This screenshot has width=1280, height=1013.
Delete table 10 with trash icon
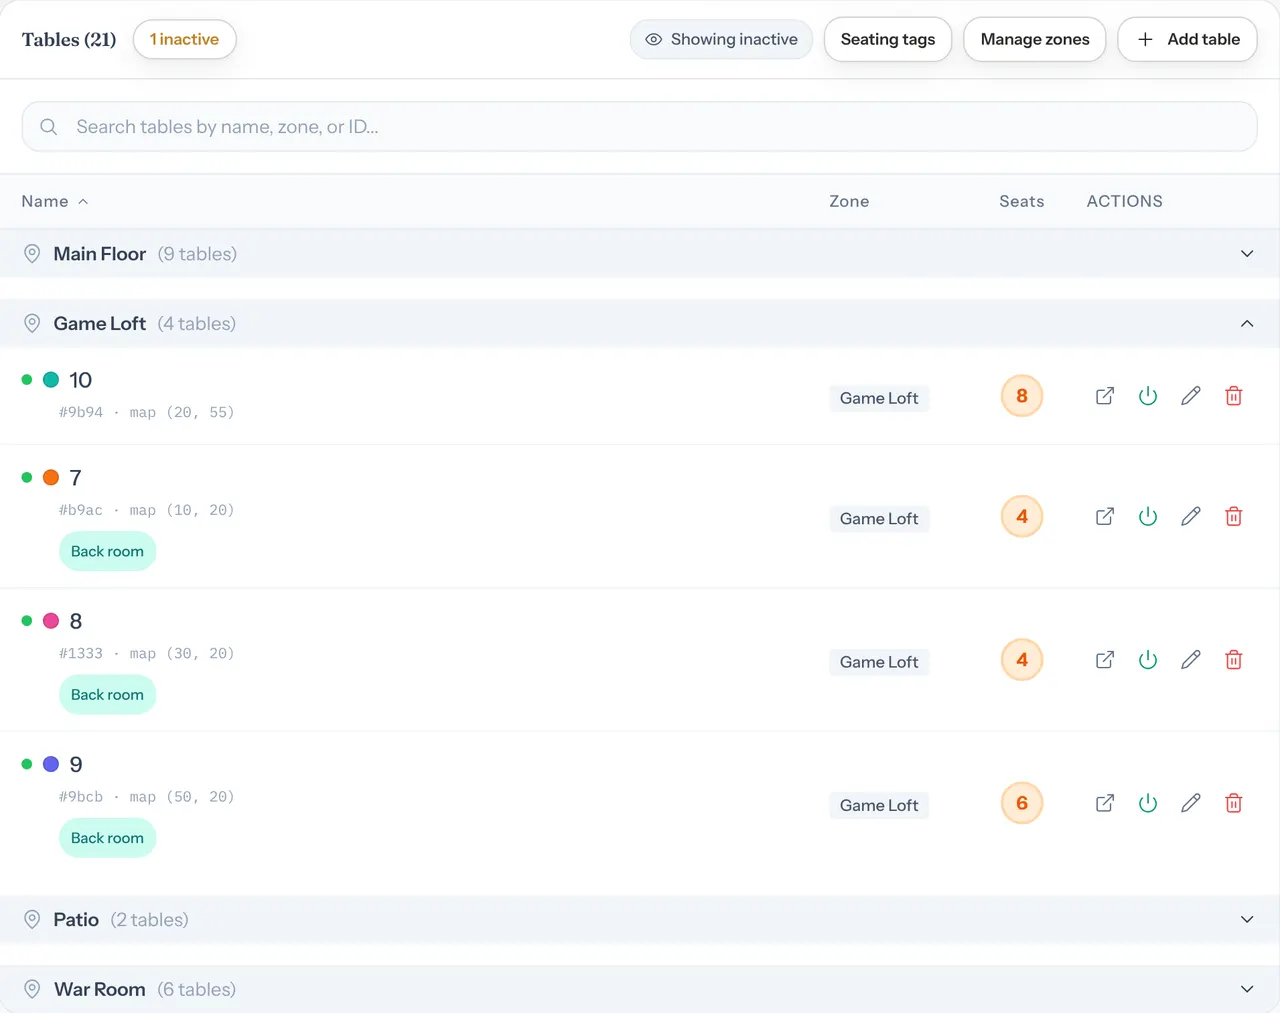(x=1234, y=396)
